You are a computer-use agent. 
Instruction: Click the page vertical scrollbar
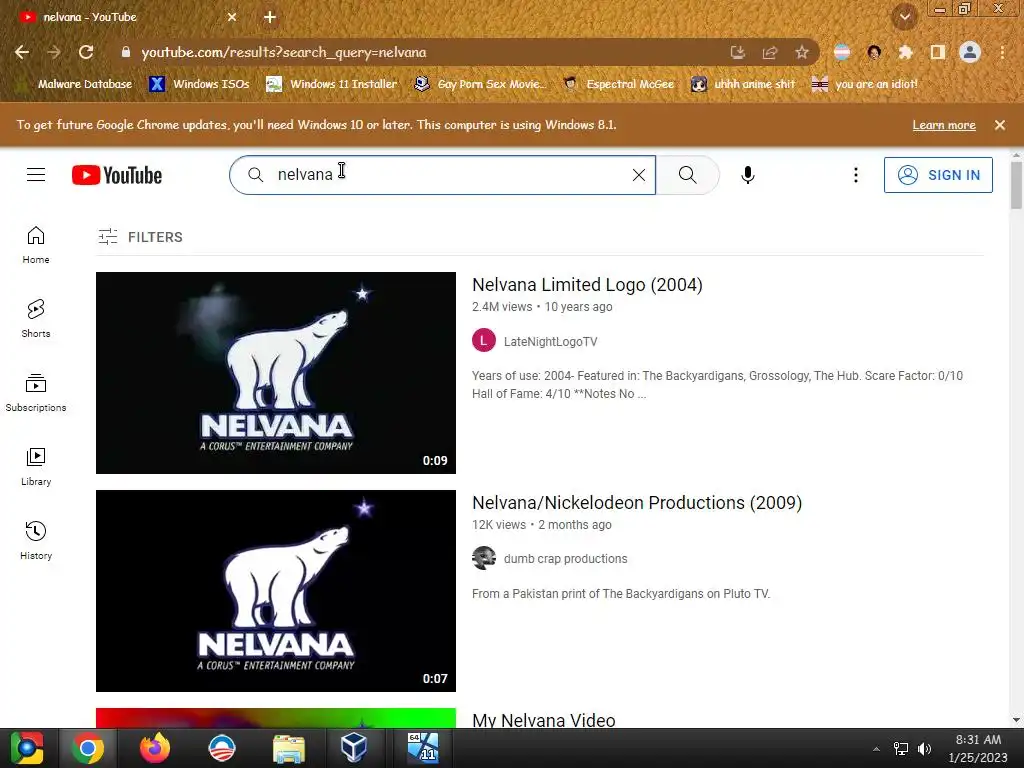1016,186
